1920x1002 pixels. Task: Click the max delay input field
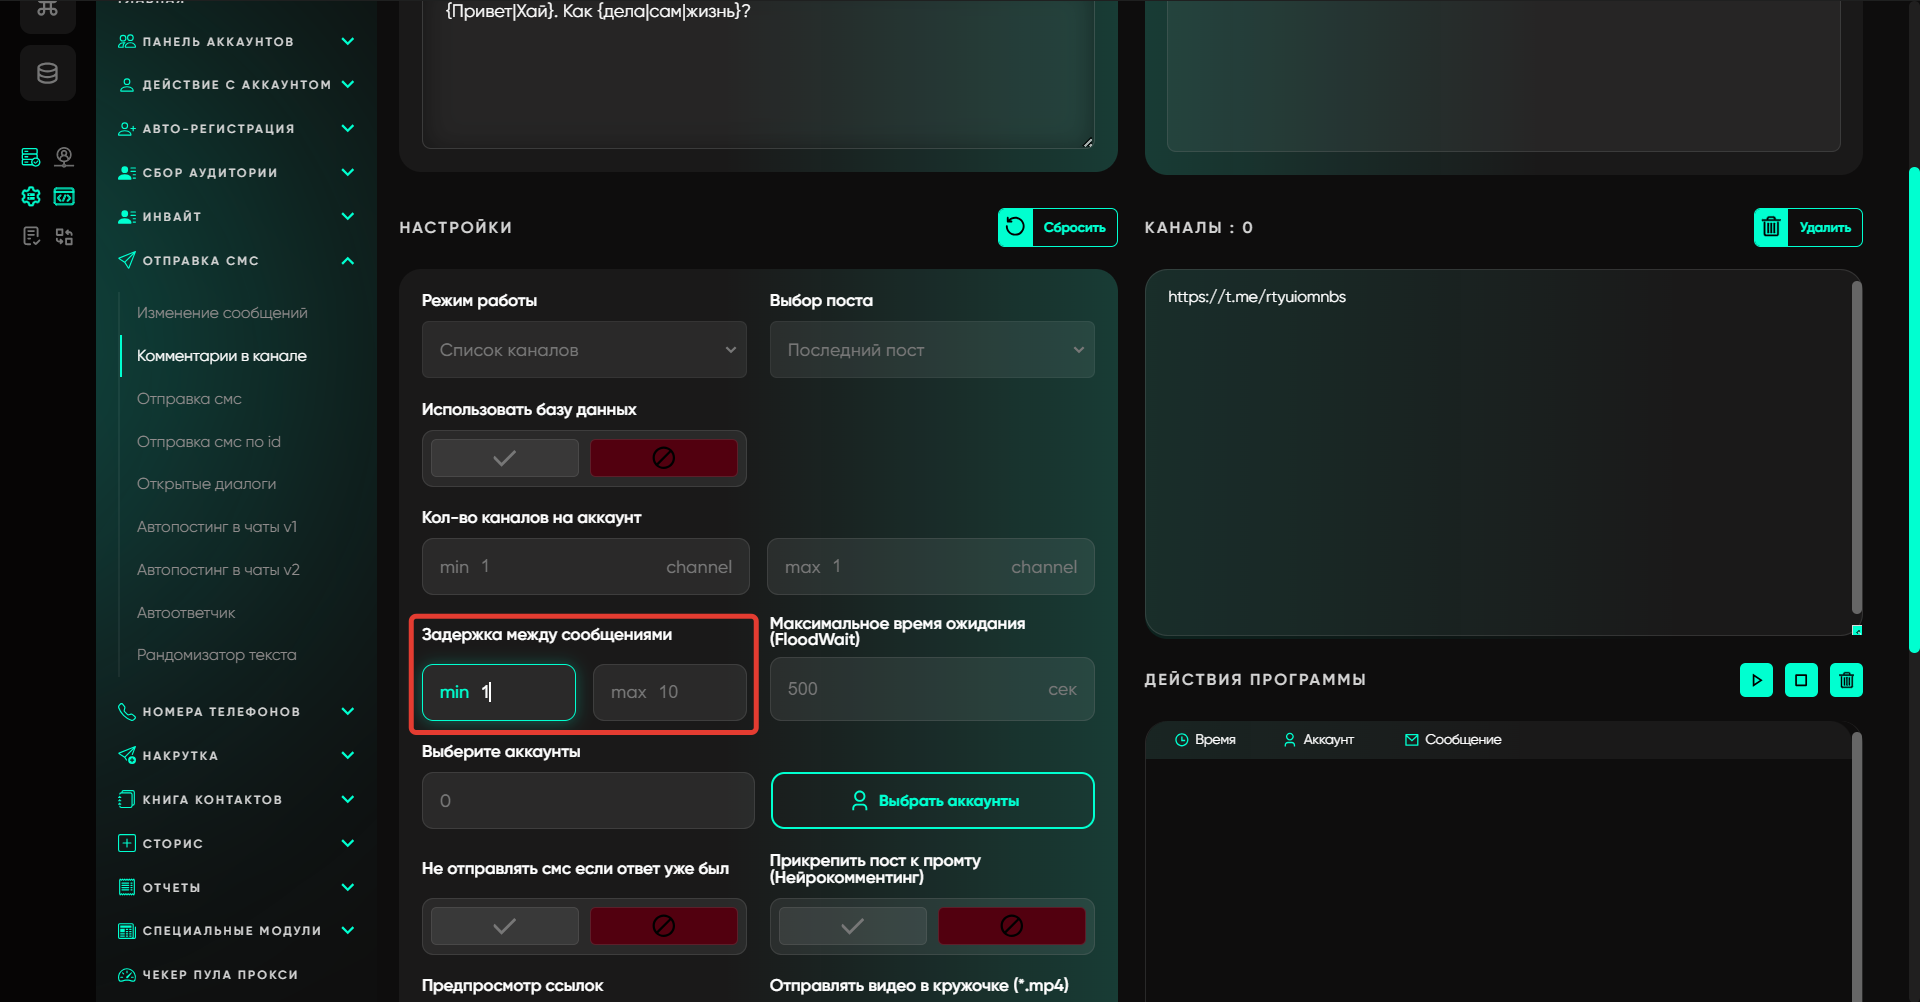[x=669, y=692]
